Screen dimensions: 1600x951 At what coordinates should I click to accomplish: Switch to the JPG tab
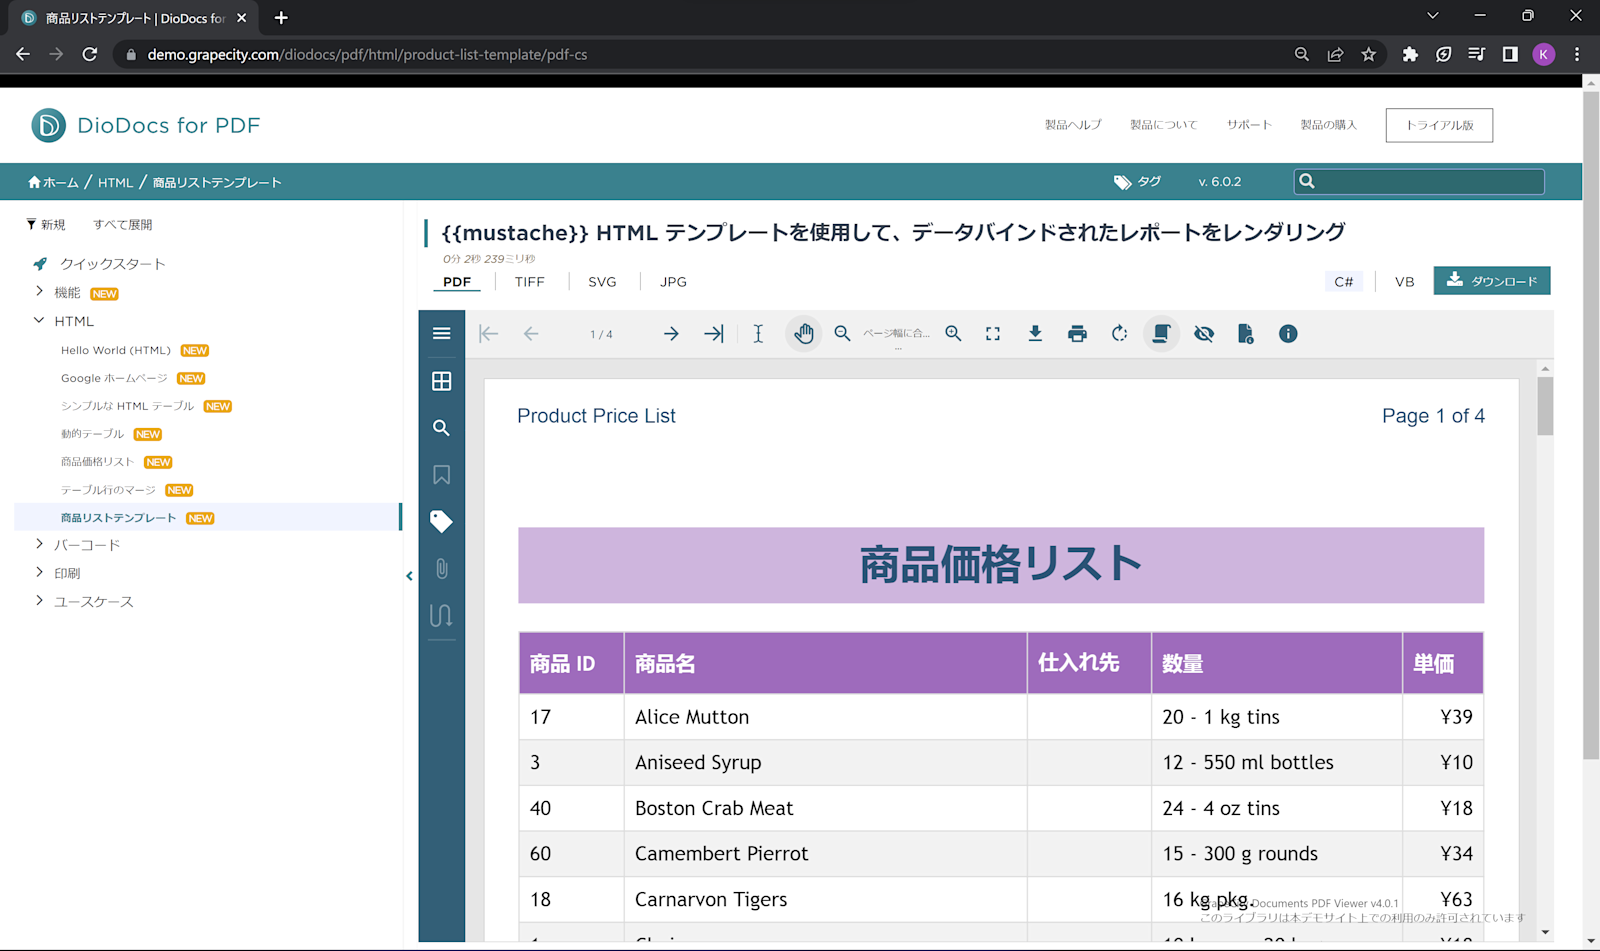pyautogui.click(x=673, y=282)
